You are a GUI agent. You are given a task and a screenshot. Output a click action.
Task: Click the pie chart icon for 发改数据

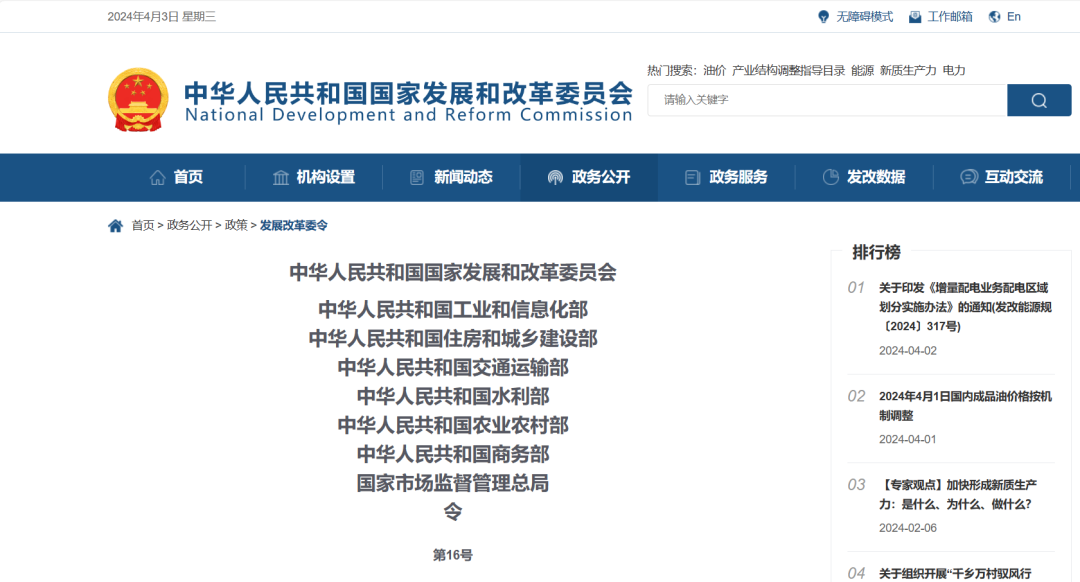point(831,177)
